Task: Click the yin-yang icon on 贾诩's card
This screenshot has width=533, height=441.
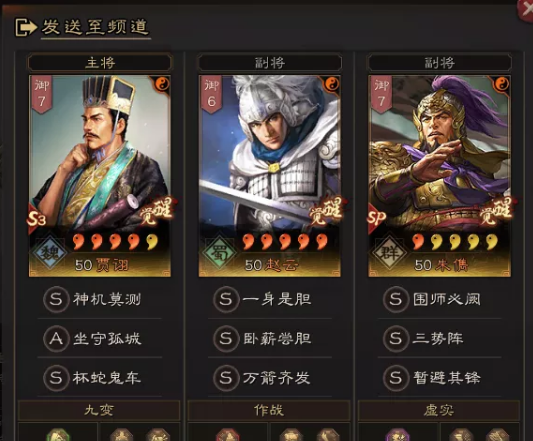Action: coord(163,84)
